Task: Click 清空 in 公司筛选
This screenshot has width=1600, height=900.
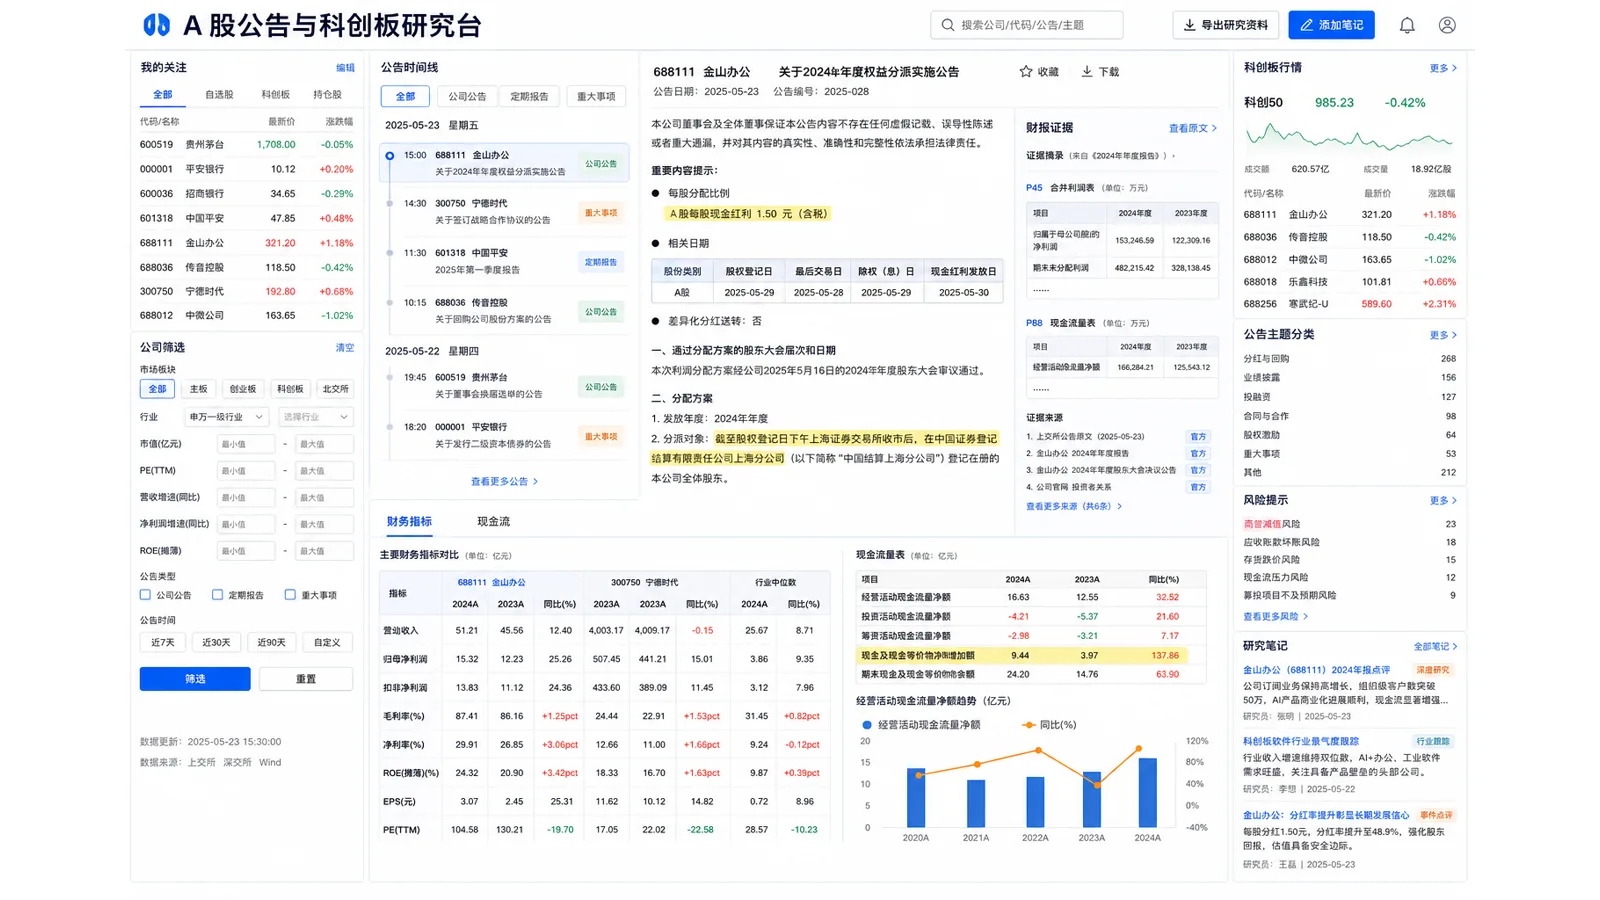Action: 345,348
